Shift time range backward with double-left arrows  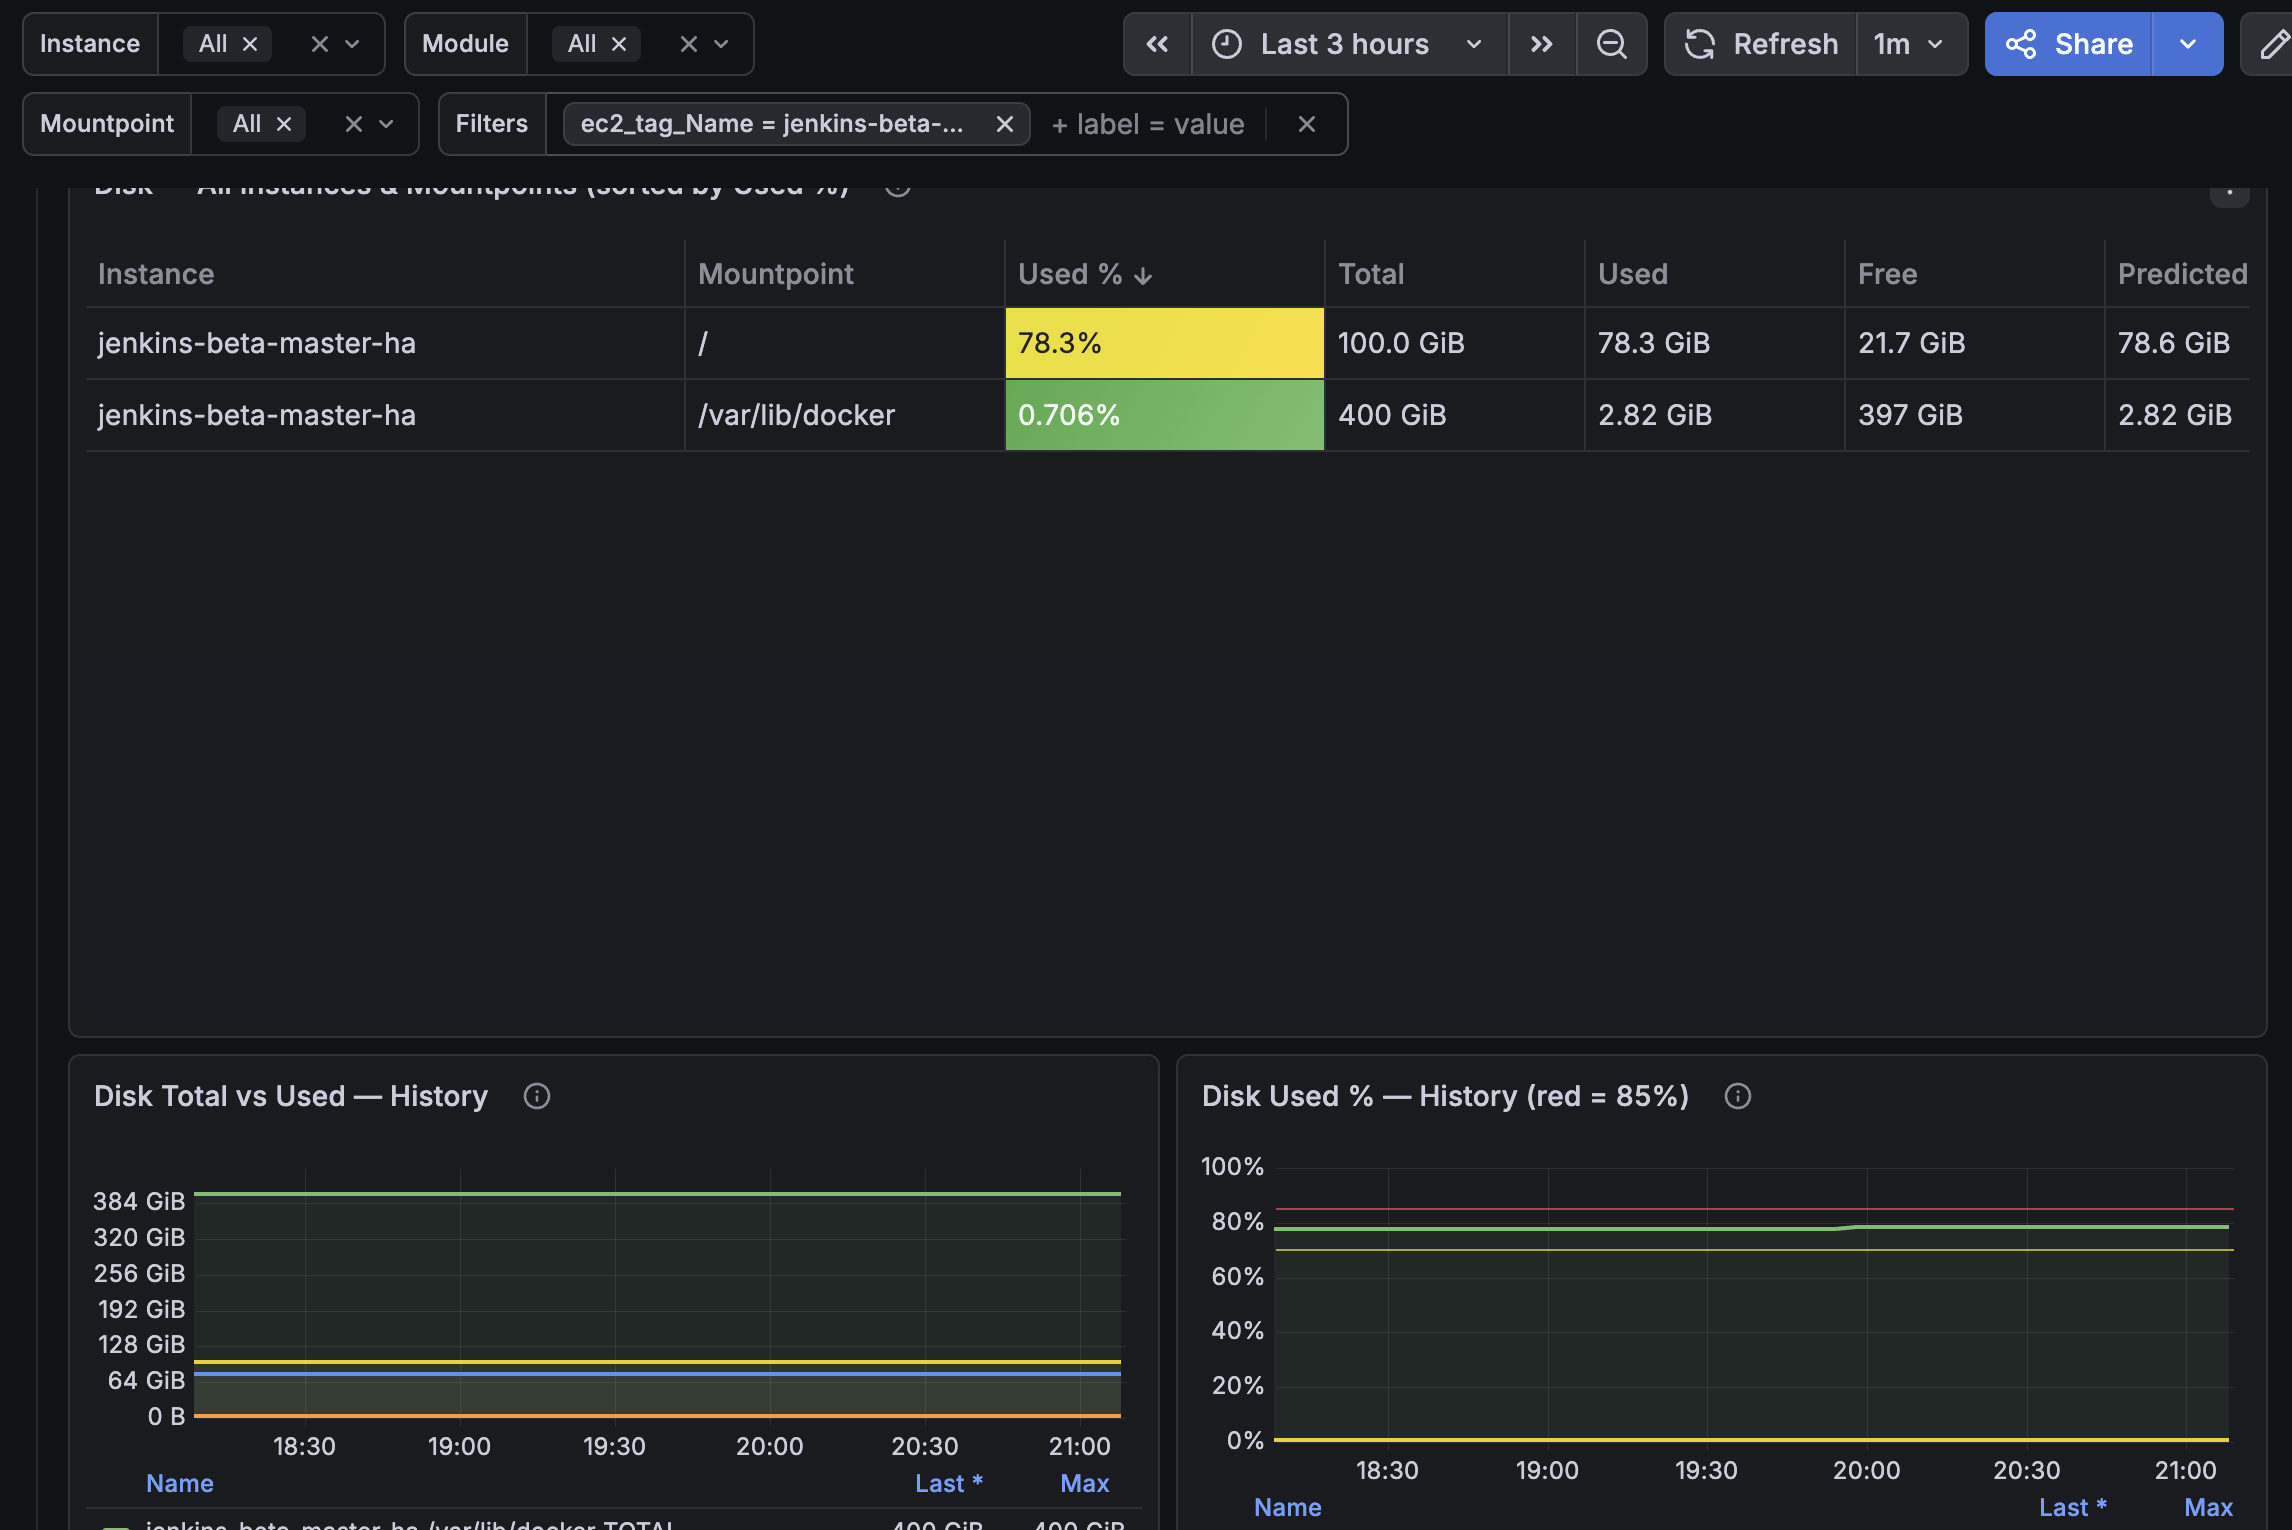(1157, 44)
